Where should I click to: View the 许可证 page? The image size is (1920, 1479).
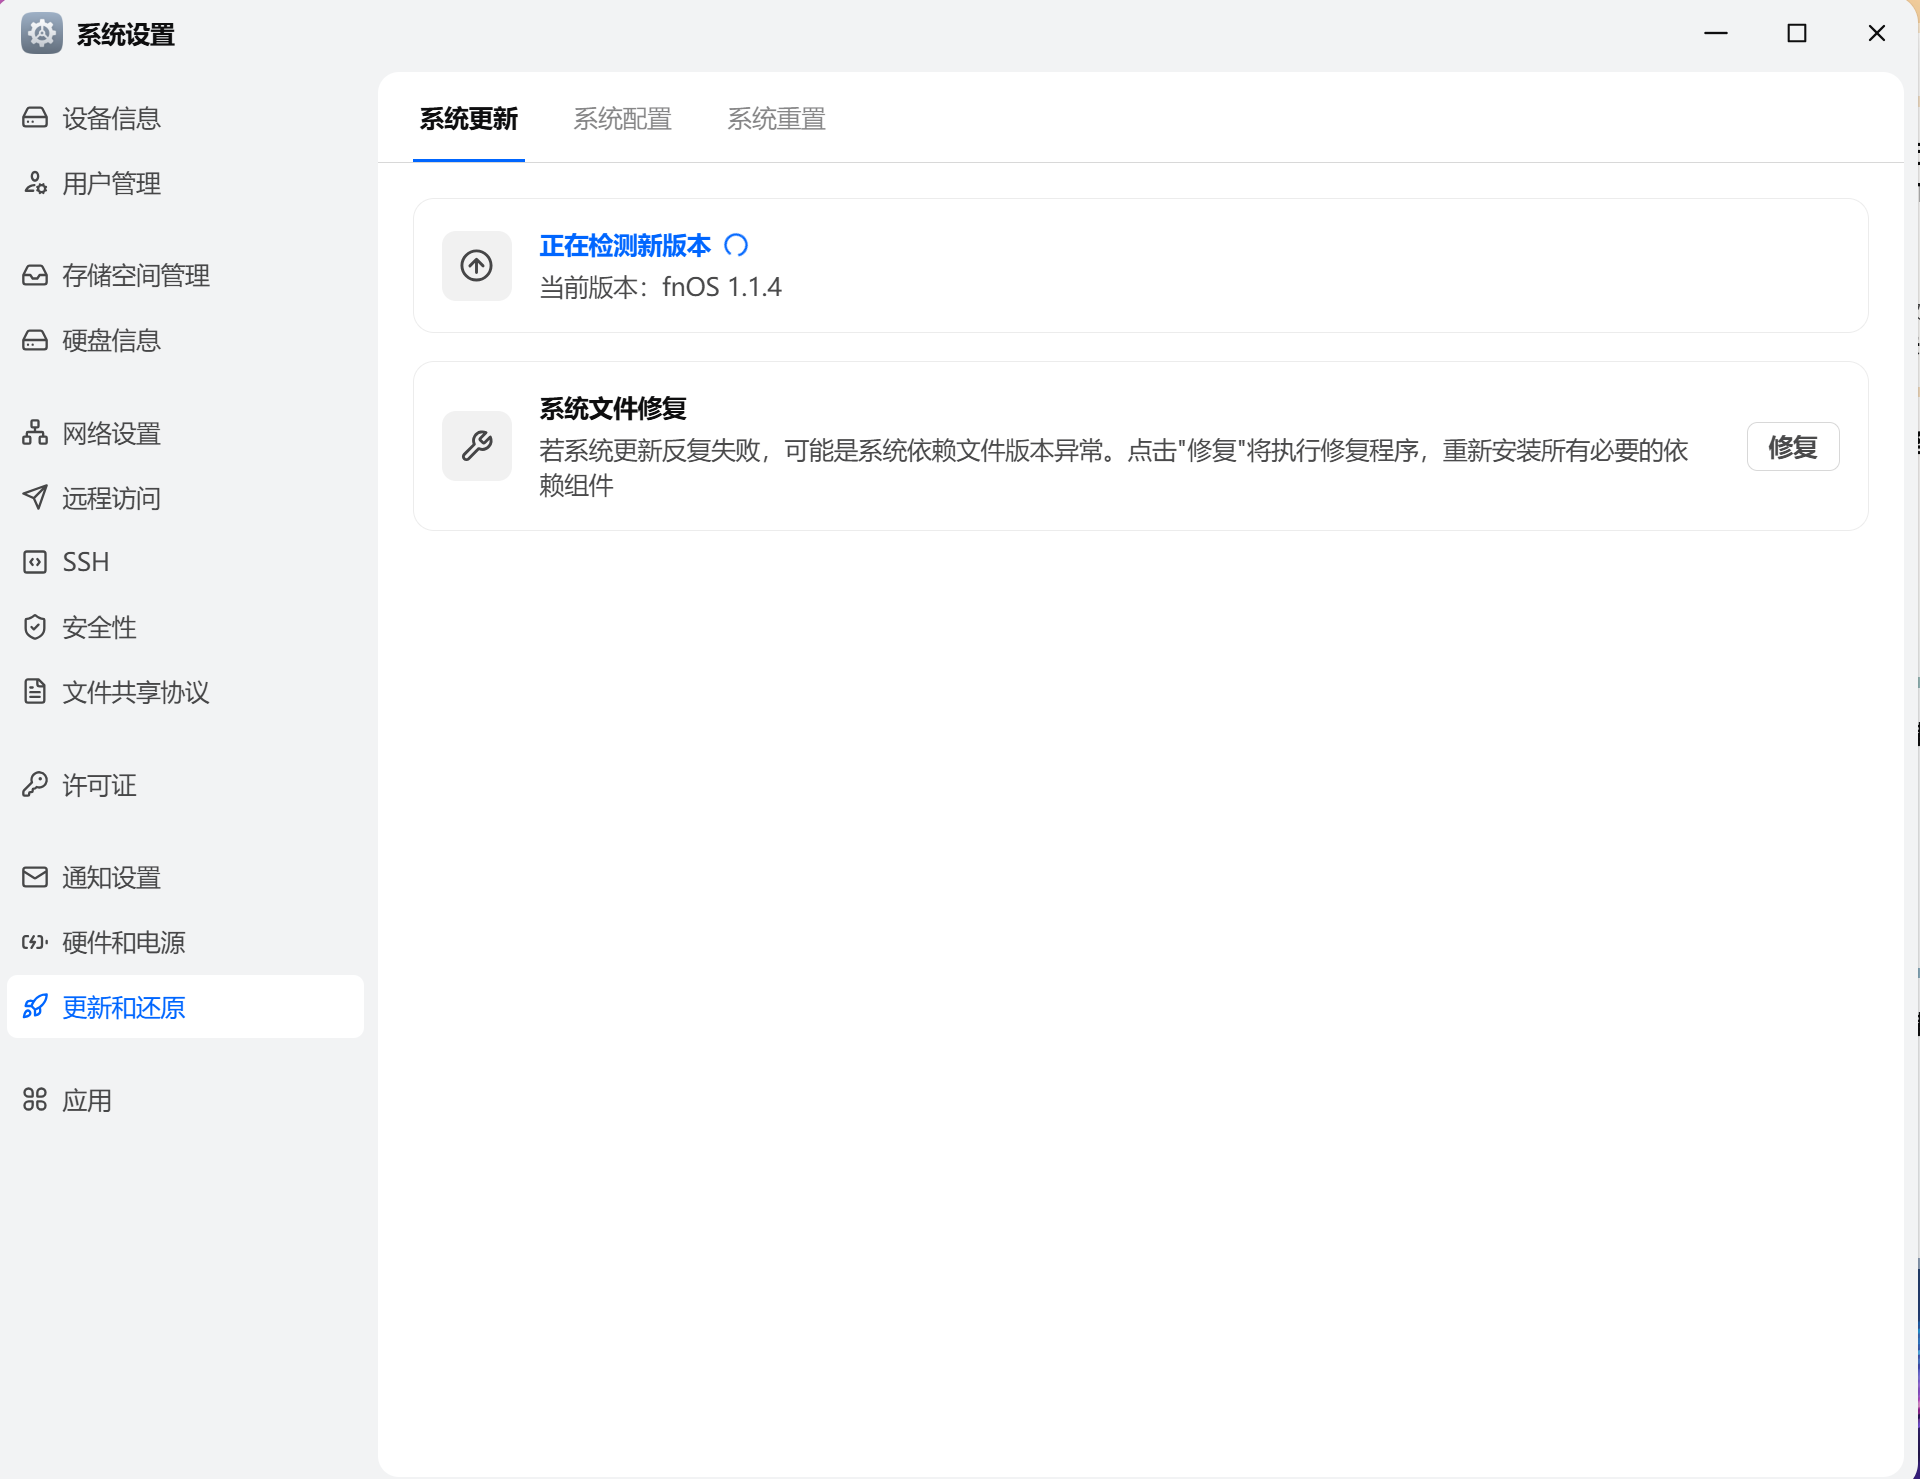tap(99, 785)
